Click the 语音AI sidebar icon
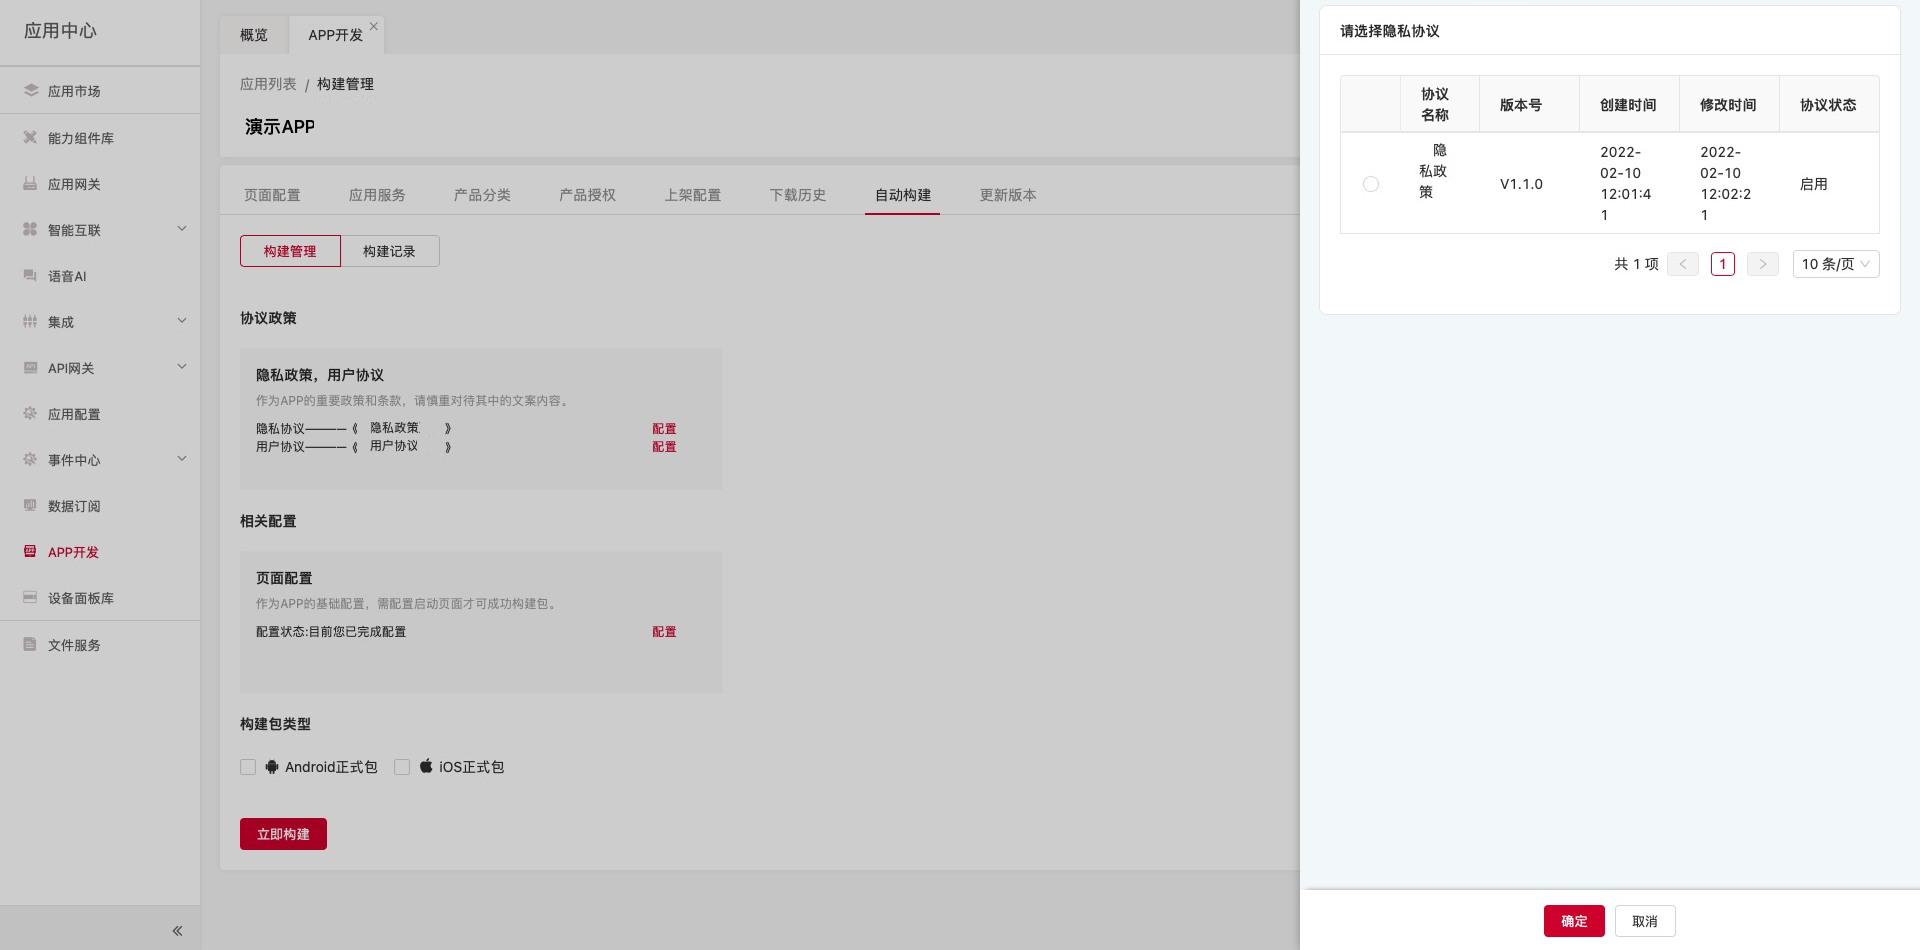 pyautogui.click(x=30, y=275)
